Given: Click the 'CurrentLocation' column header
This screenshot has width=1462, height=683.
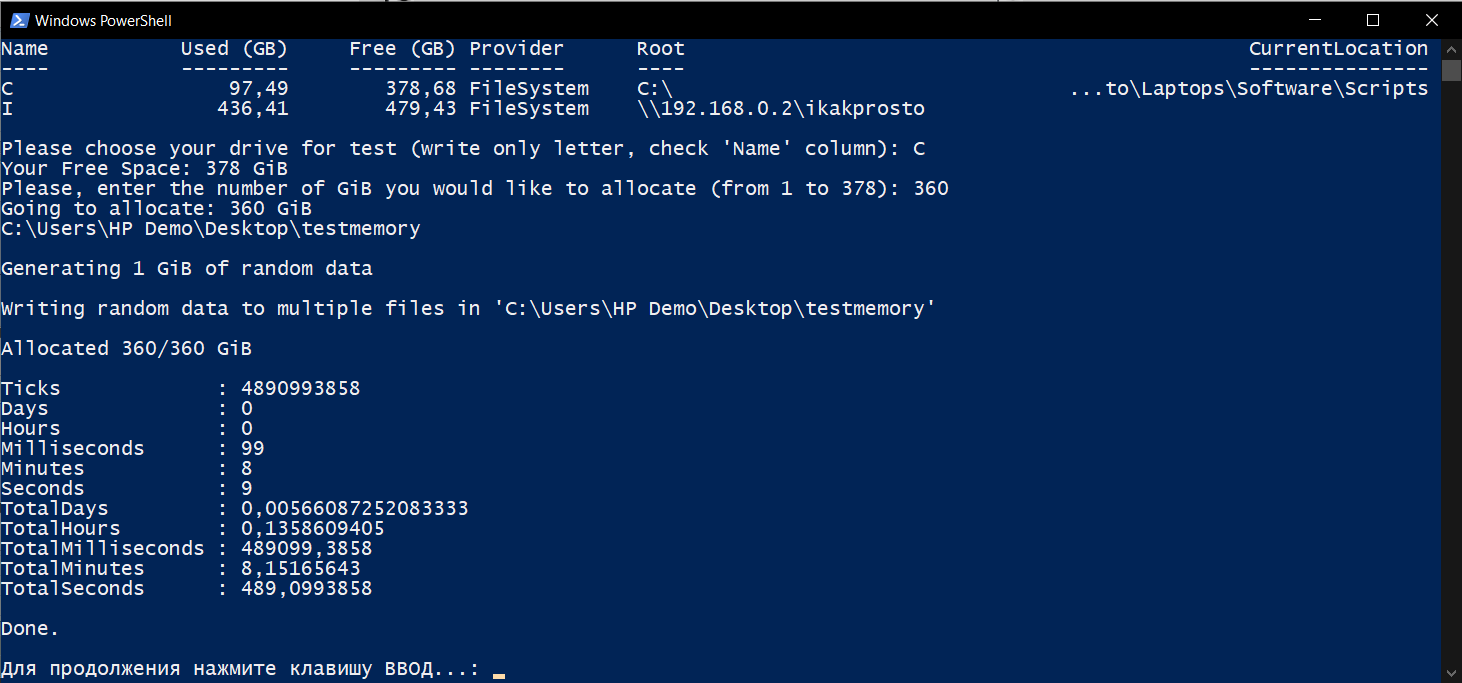Looking at the screenshot, I should (x=1338, y=48).
